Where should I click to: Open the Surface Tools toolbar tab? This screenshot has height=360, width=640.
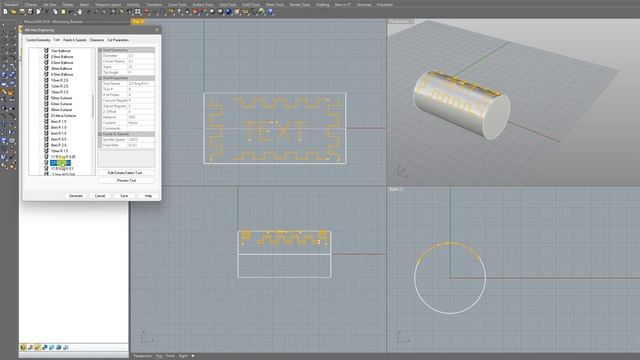(203, 4)
